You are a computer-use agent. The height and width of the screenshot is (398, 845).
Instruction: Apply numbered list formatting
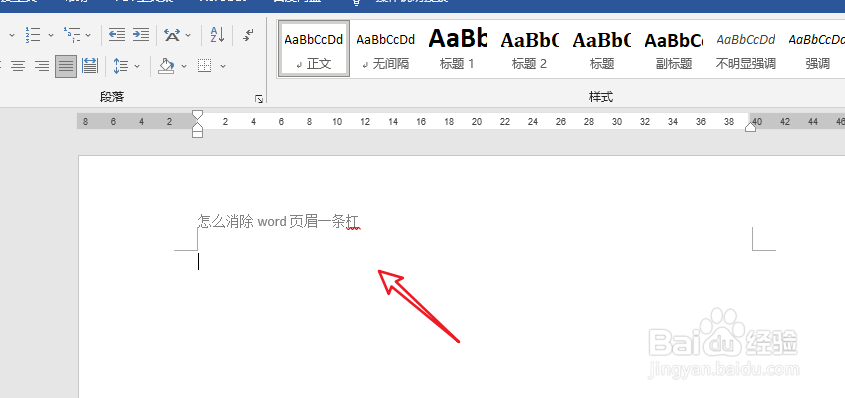coord(33,35)
